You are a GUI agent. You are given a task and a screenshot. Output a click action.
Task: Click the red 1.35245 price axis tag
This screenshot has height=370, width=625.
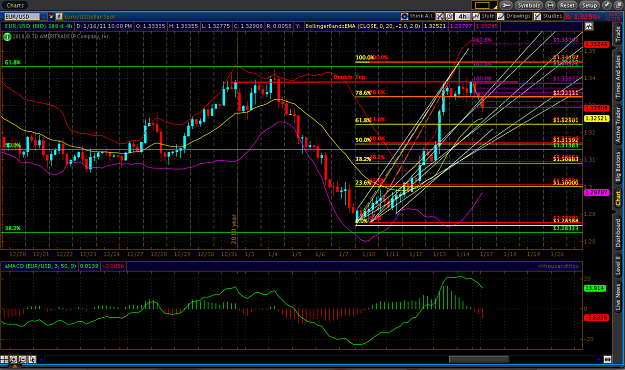[x=597, y=44]
